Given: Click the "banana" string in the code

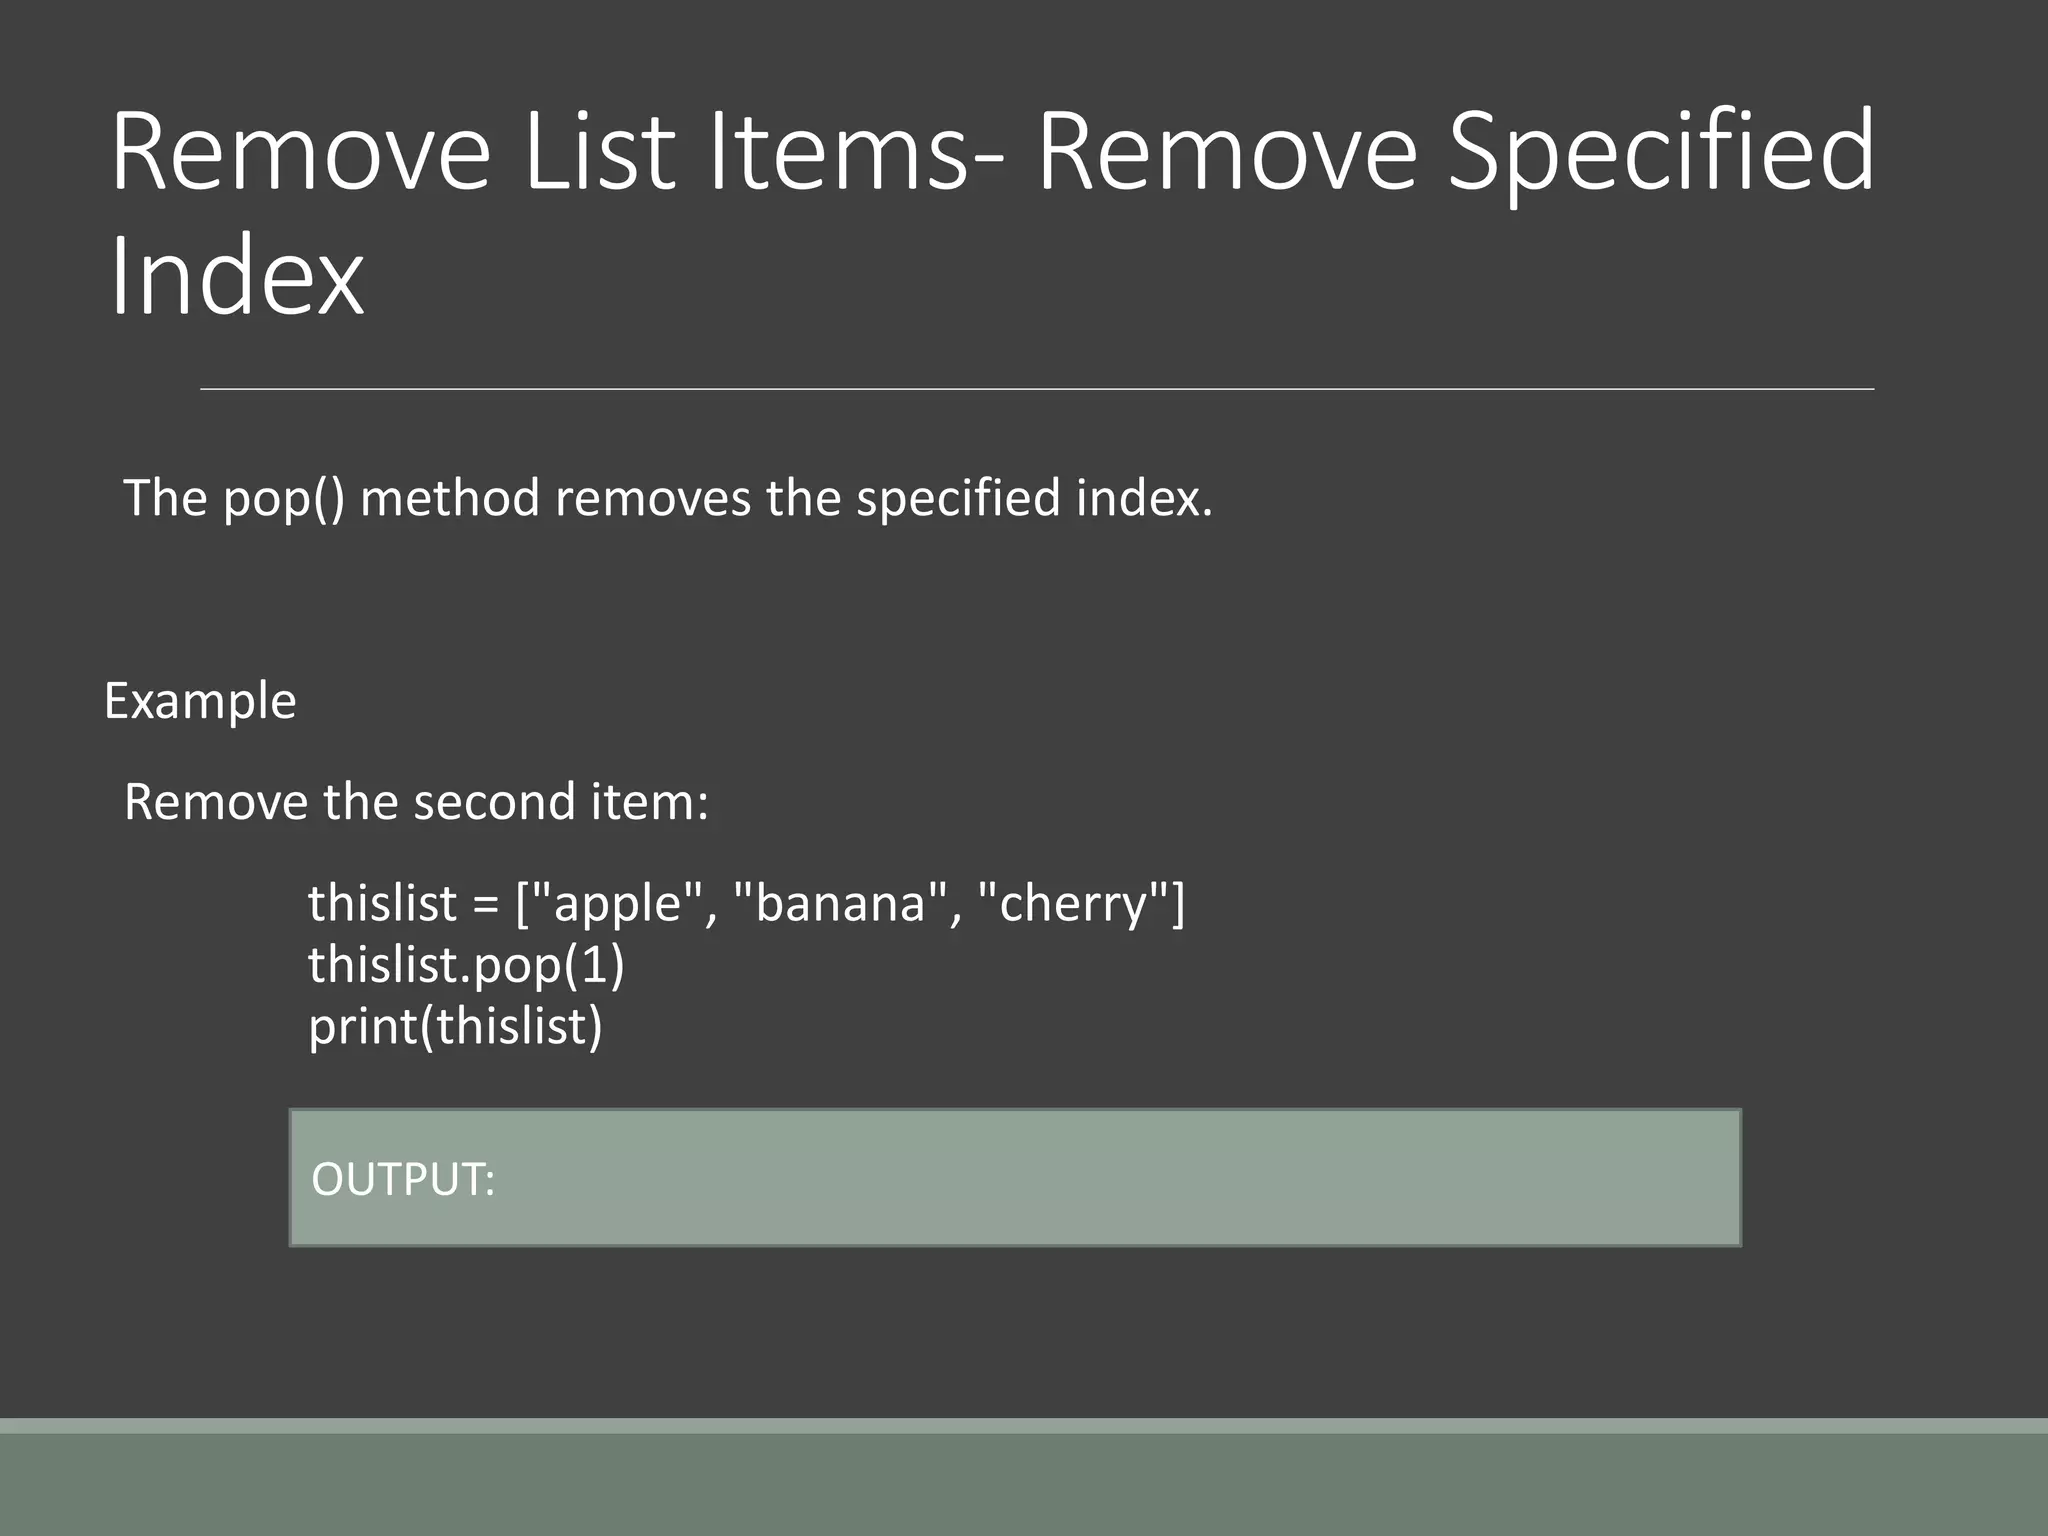Looking at the screenshot, I should point(840,904).
